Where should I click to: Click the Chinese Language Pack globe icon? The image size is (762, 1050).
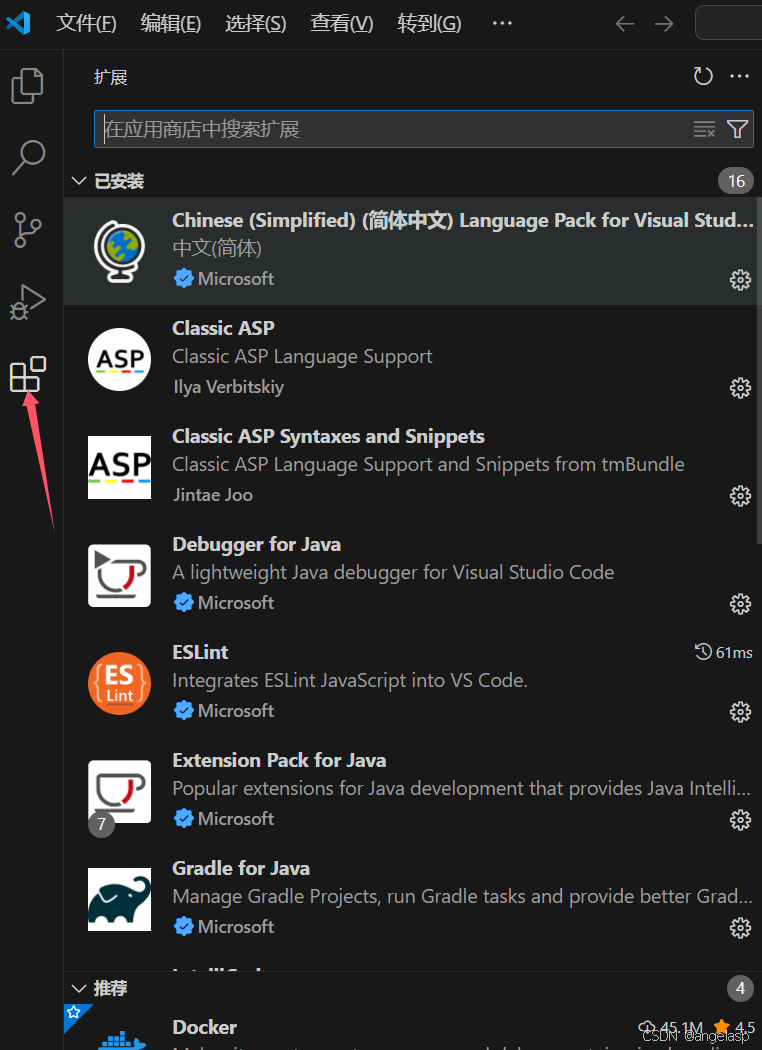119,251
